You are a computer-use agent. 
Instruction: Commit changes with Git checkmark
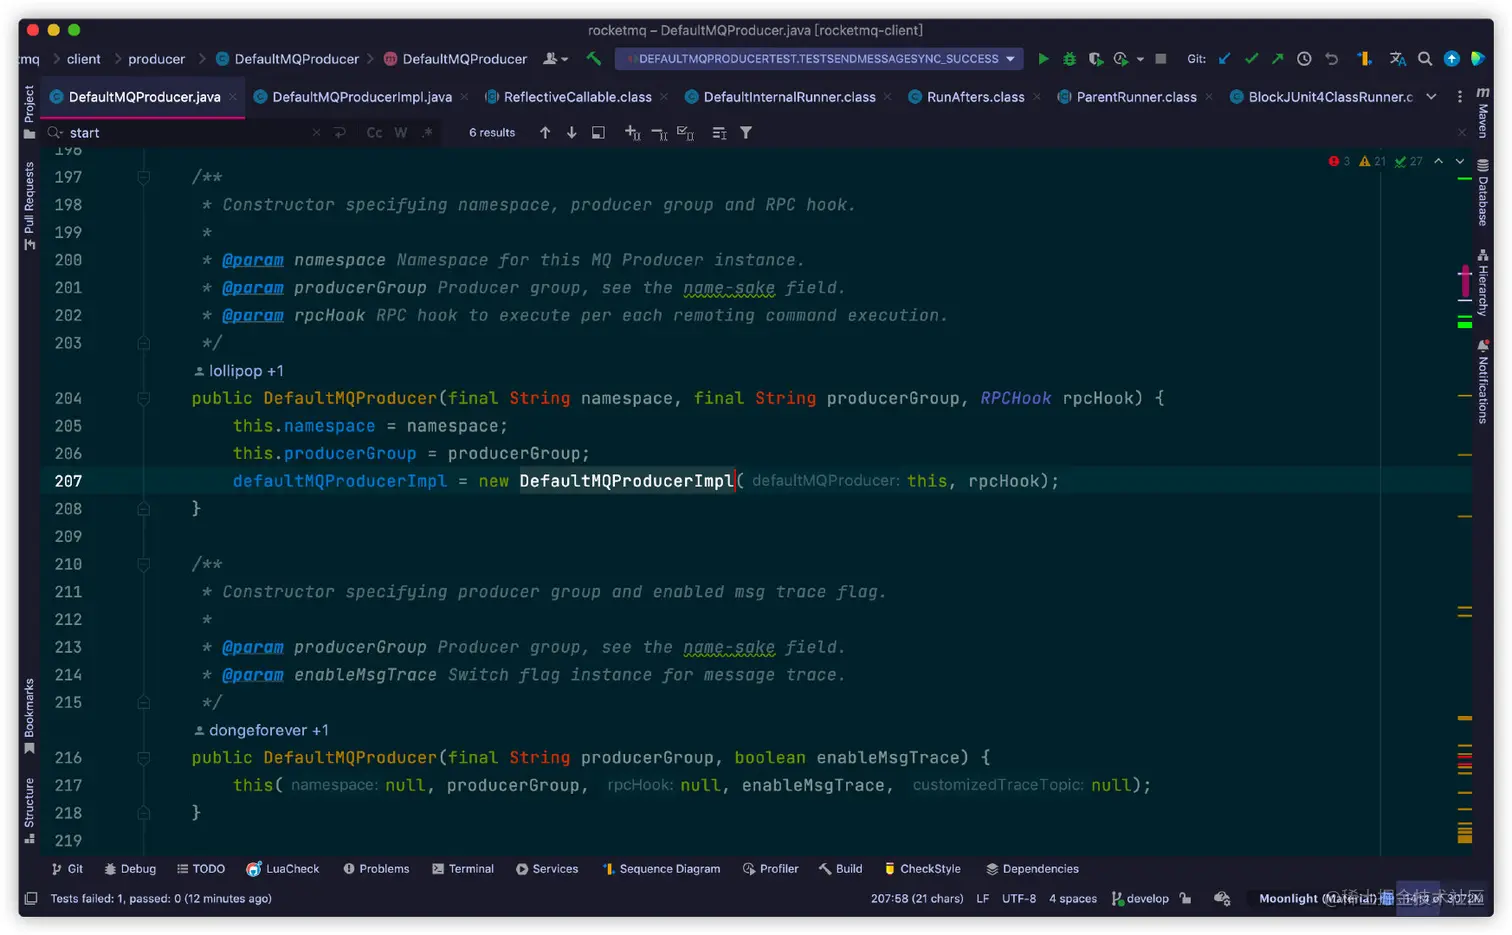coord(1251,59)
